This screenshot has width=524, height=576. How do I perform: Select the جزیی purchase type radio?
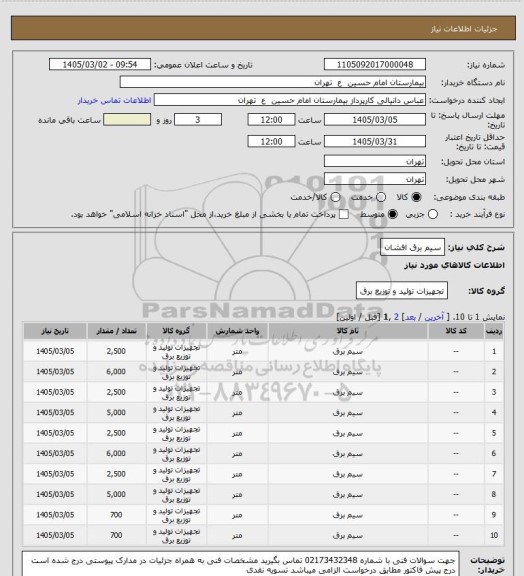coord(433,214)
